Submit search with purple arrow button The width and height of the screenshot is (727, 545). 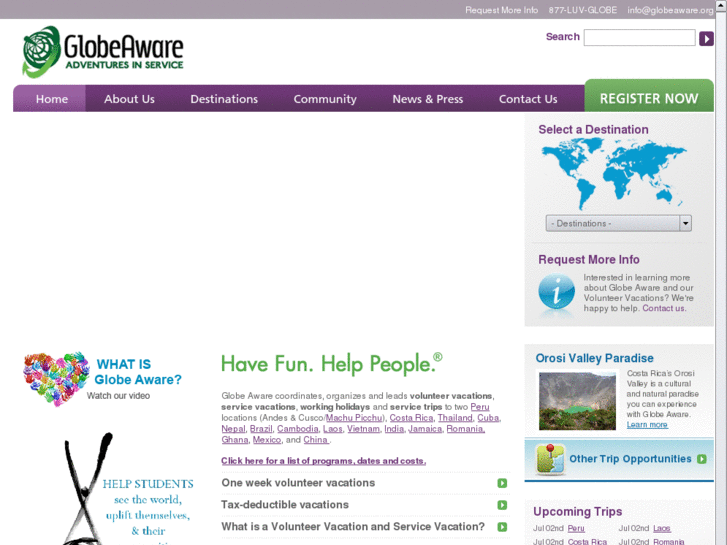coord(706,38)
